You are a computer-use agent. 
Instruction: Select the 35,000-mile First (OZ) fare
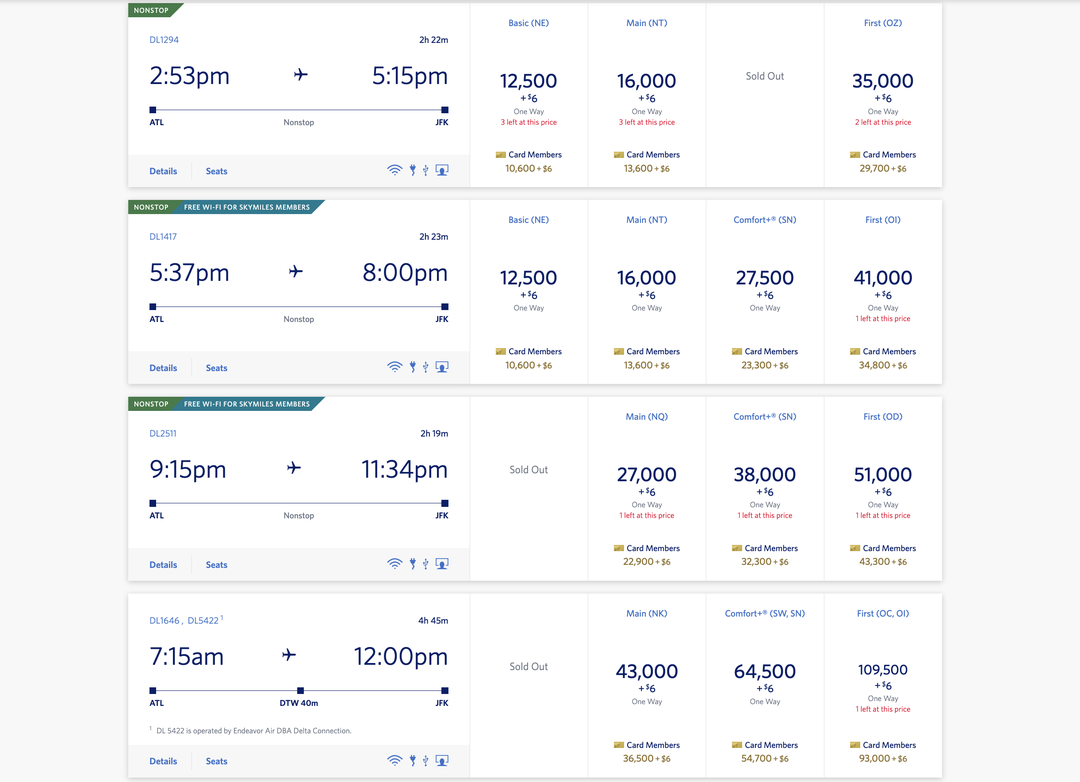pos(883,80)
